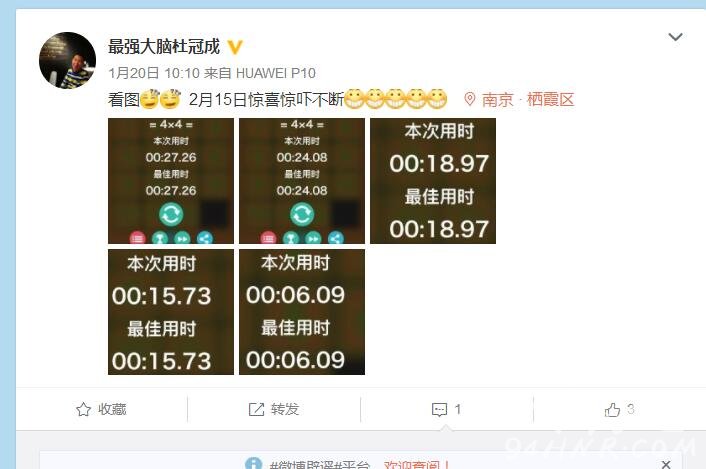Image resolution: width=706 pixels, height=469 pixels.
Task: Like the post with thumbs-up icon
Action: tap(612, 409)
